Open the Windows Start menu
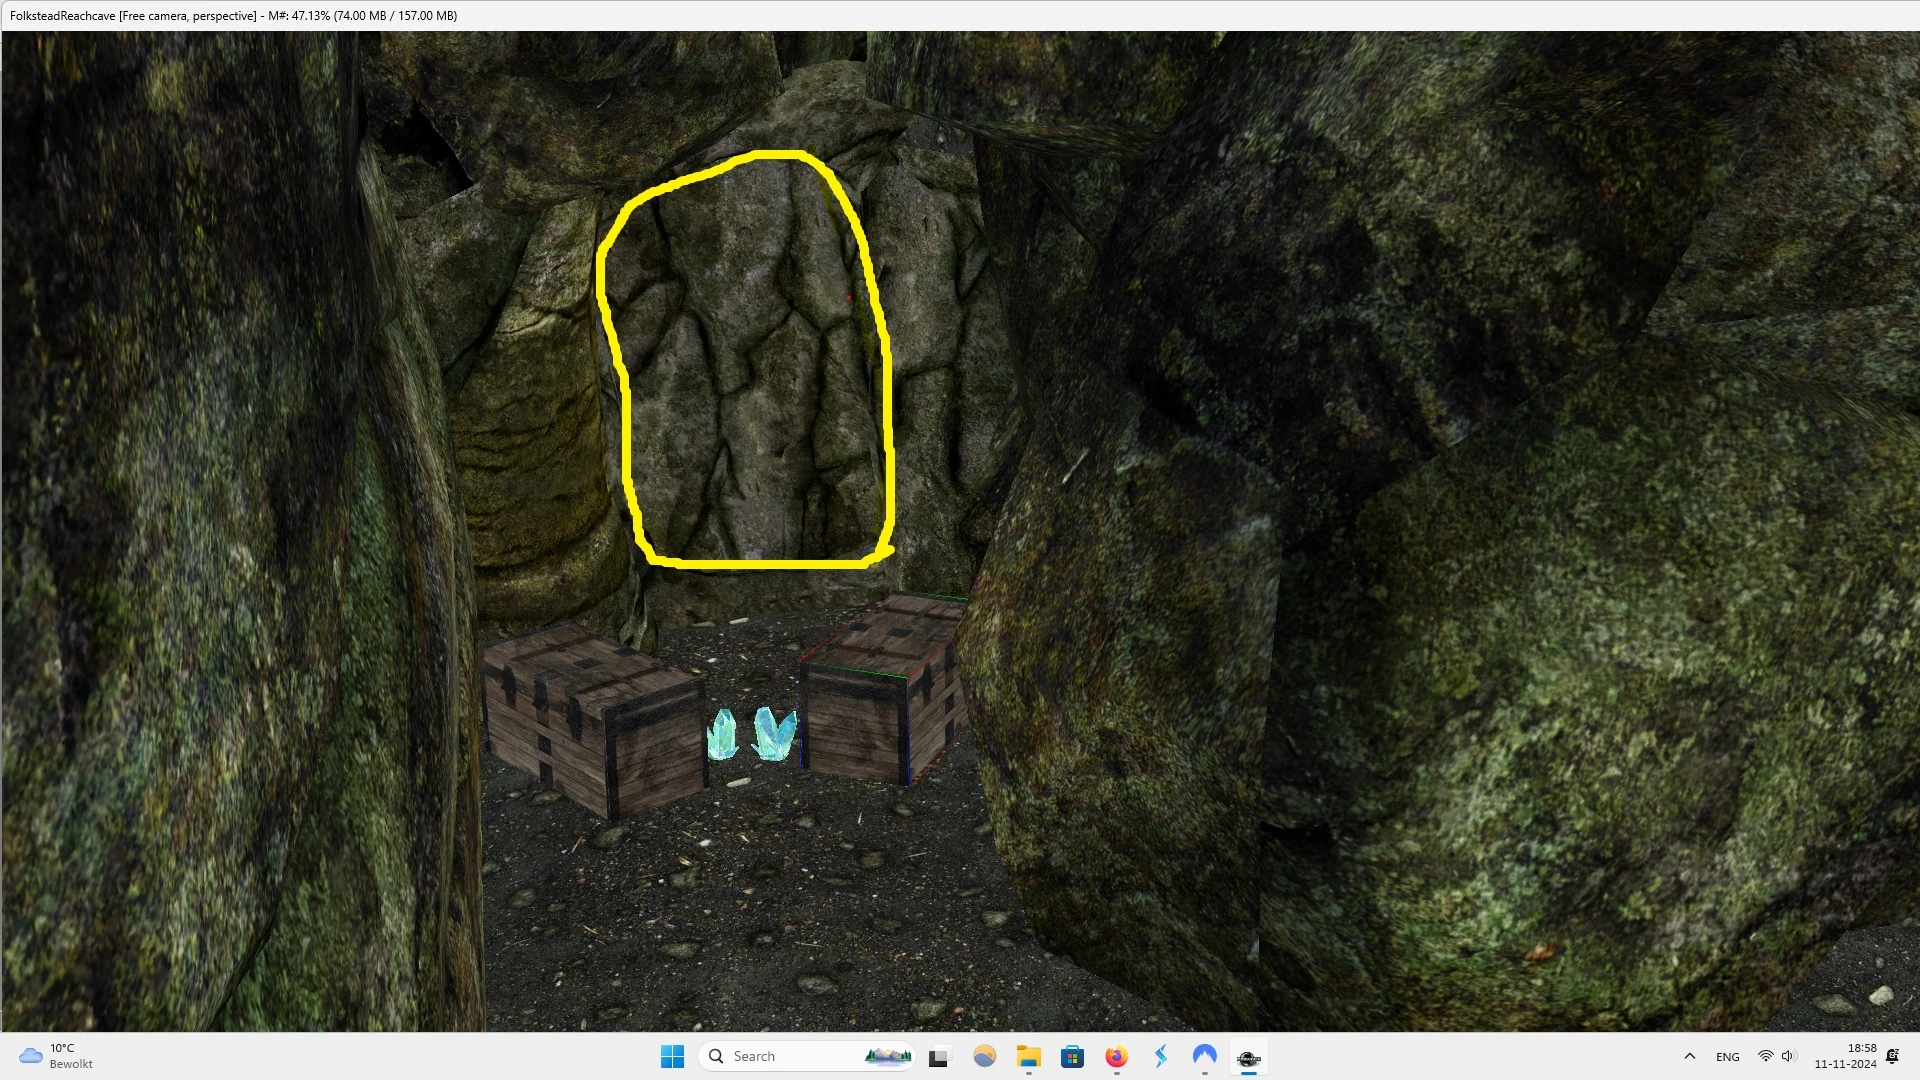 [x=672, y=1056]
